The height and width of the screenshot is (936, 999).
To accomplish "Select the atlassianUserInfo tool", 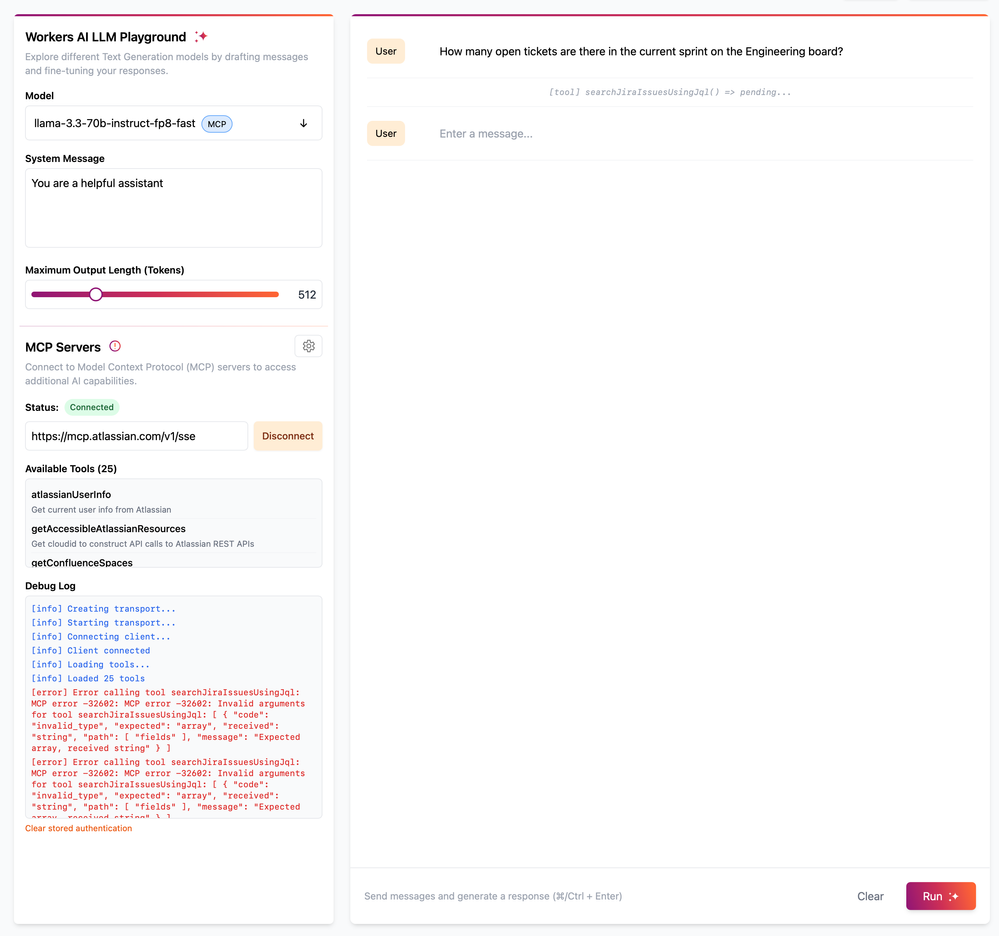I will tap(71, 494).
